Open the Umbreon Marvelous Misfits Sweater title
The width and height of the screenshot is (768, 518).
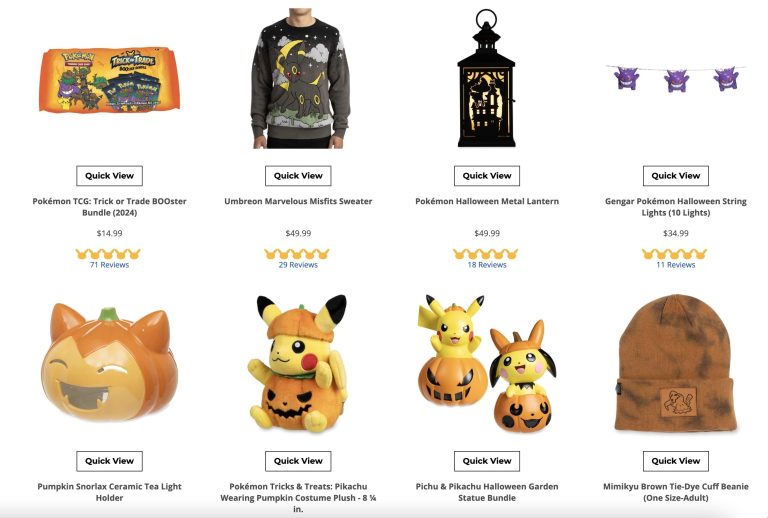coord(298,201)
